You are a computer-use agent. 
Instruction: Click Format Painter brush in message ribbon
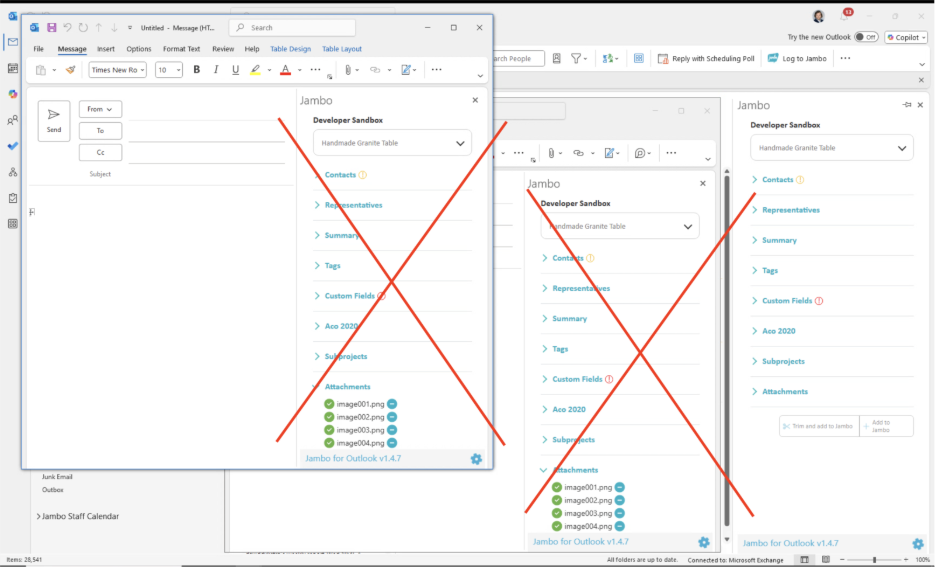tap(70, 70)
